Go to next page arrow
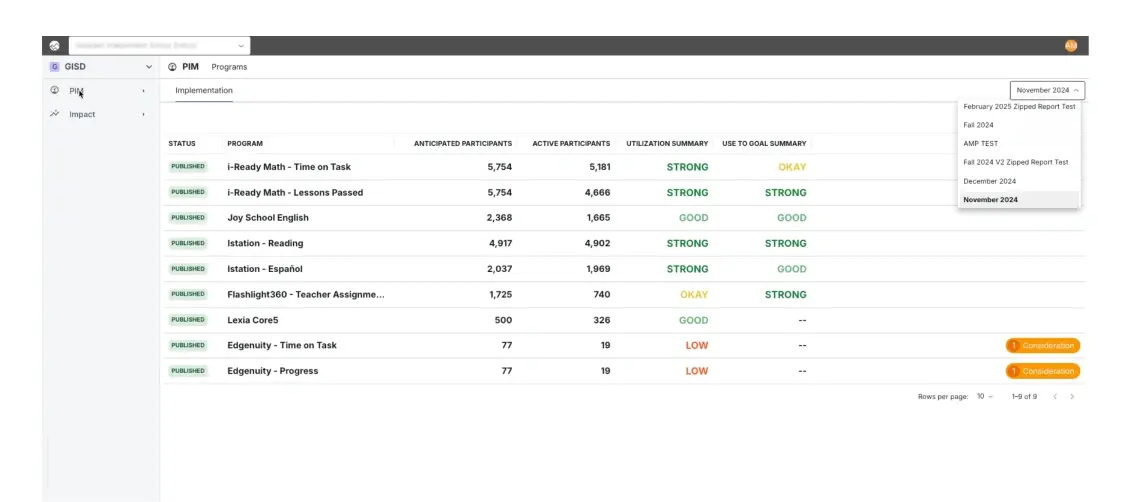 pos(1072,397)
